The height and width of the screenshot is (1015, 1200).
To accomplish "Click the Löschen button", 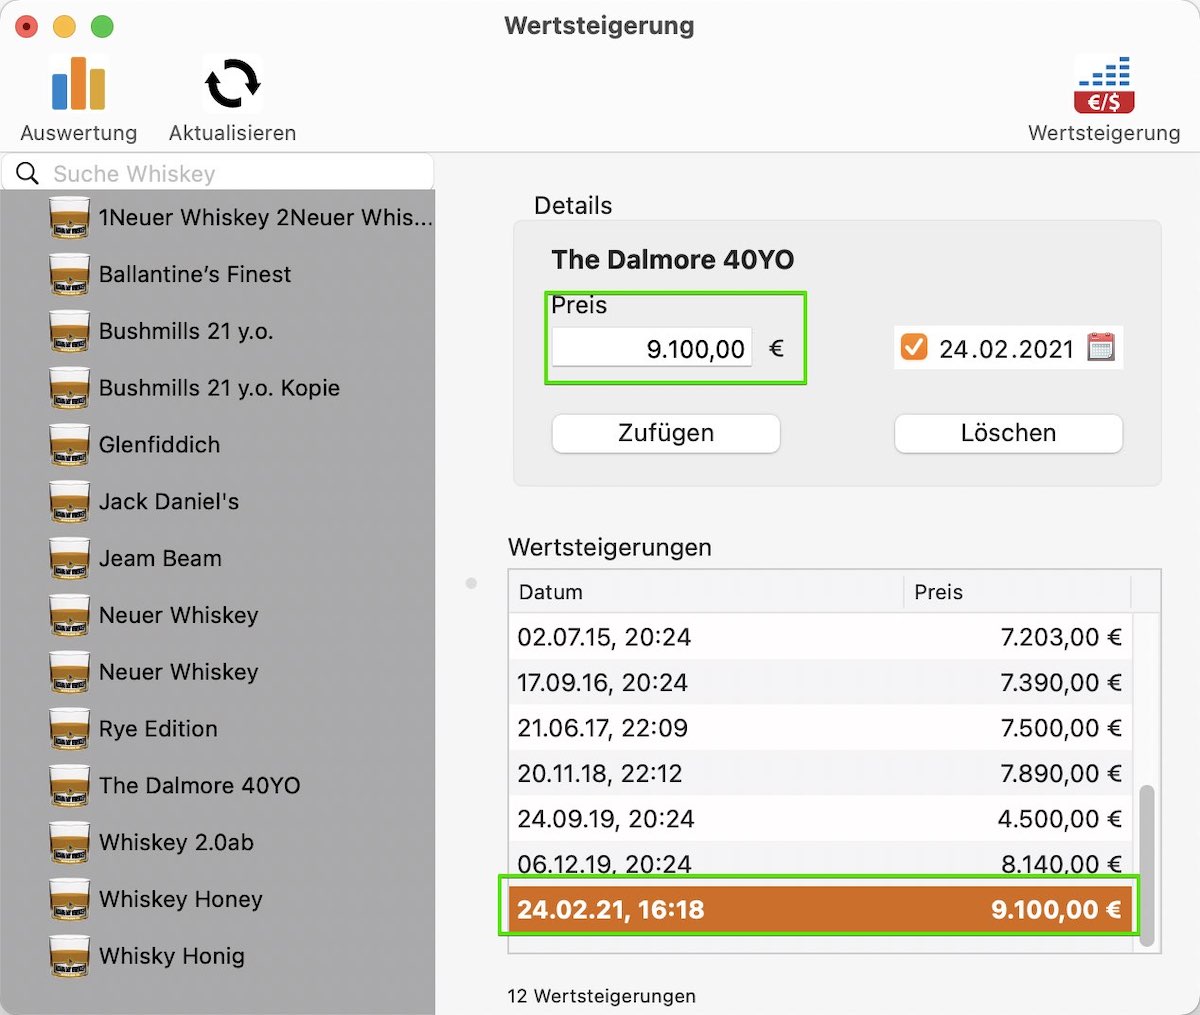I will pyautogui.click(x=1008, y=433).
